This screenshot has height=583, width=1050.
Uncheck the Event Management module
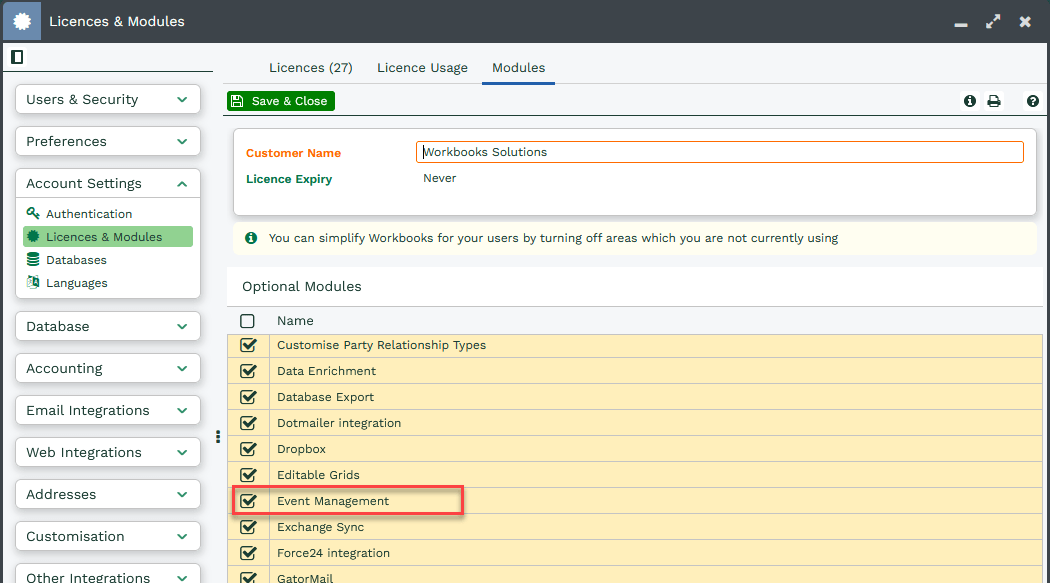pos(248,501)
